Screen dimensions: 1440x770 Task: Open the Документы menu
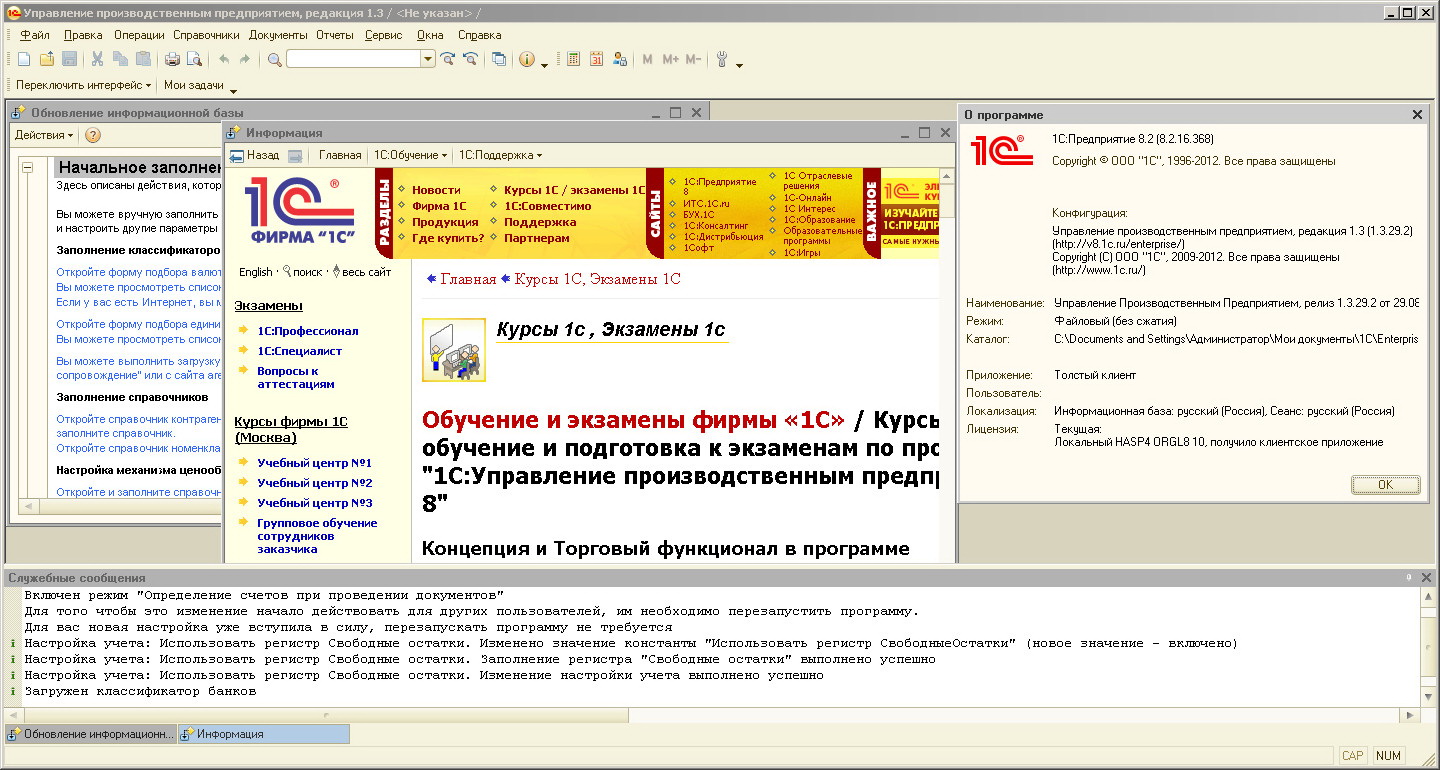pyautogui.click(x=278, y=35)
